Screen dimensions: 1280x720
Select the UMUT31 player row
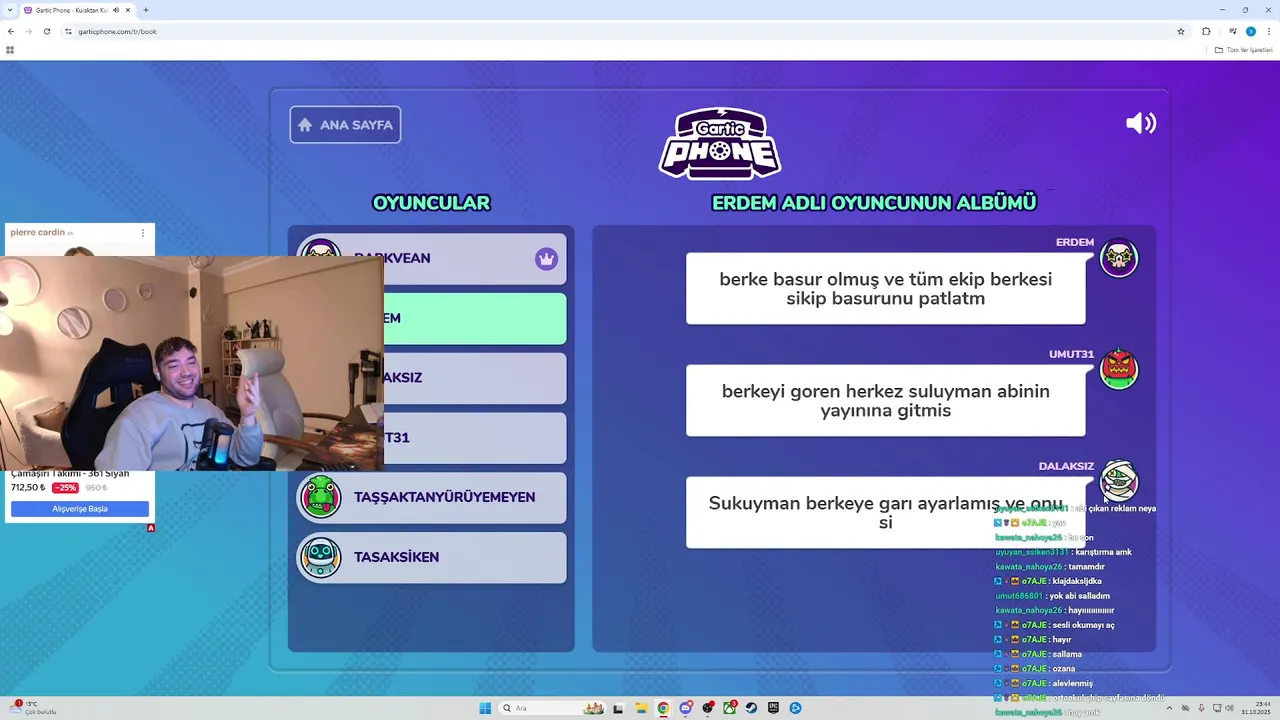475,438
